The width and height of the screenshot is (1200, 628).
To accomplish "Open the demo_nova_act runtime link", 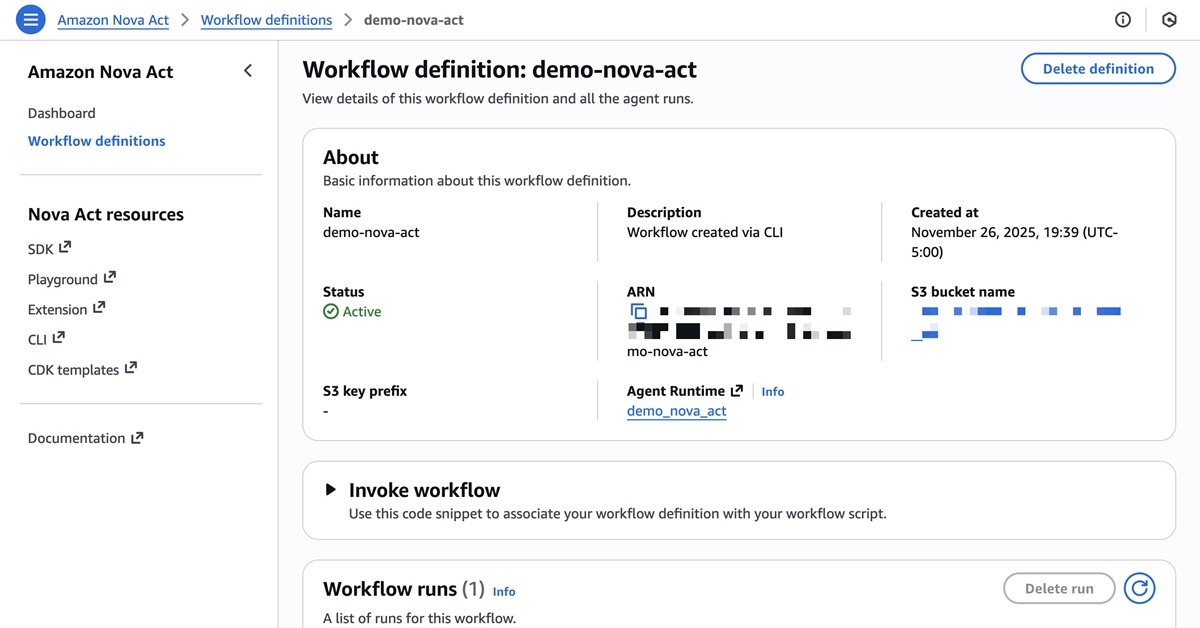I will (676, 410).
